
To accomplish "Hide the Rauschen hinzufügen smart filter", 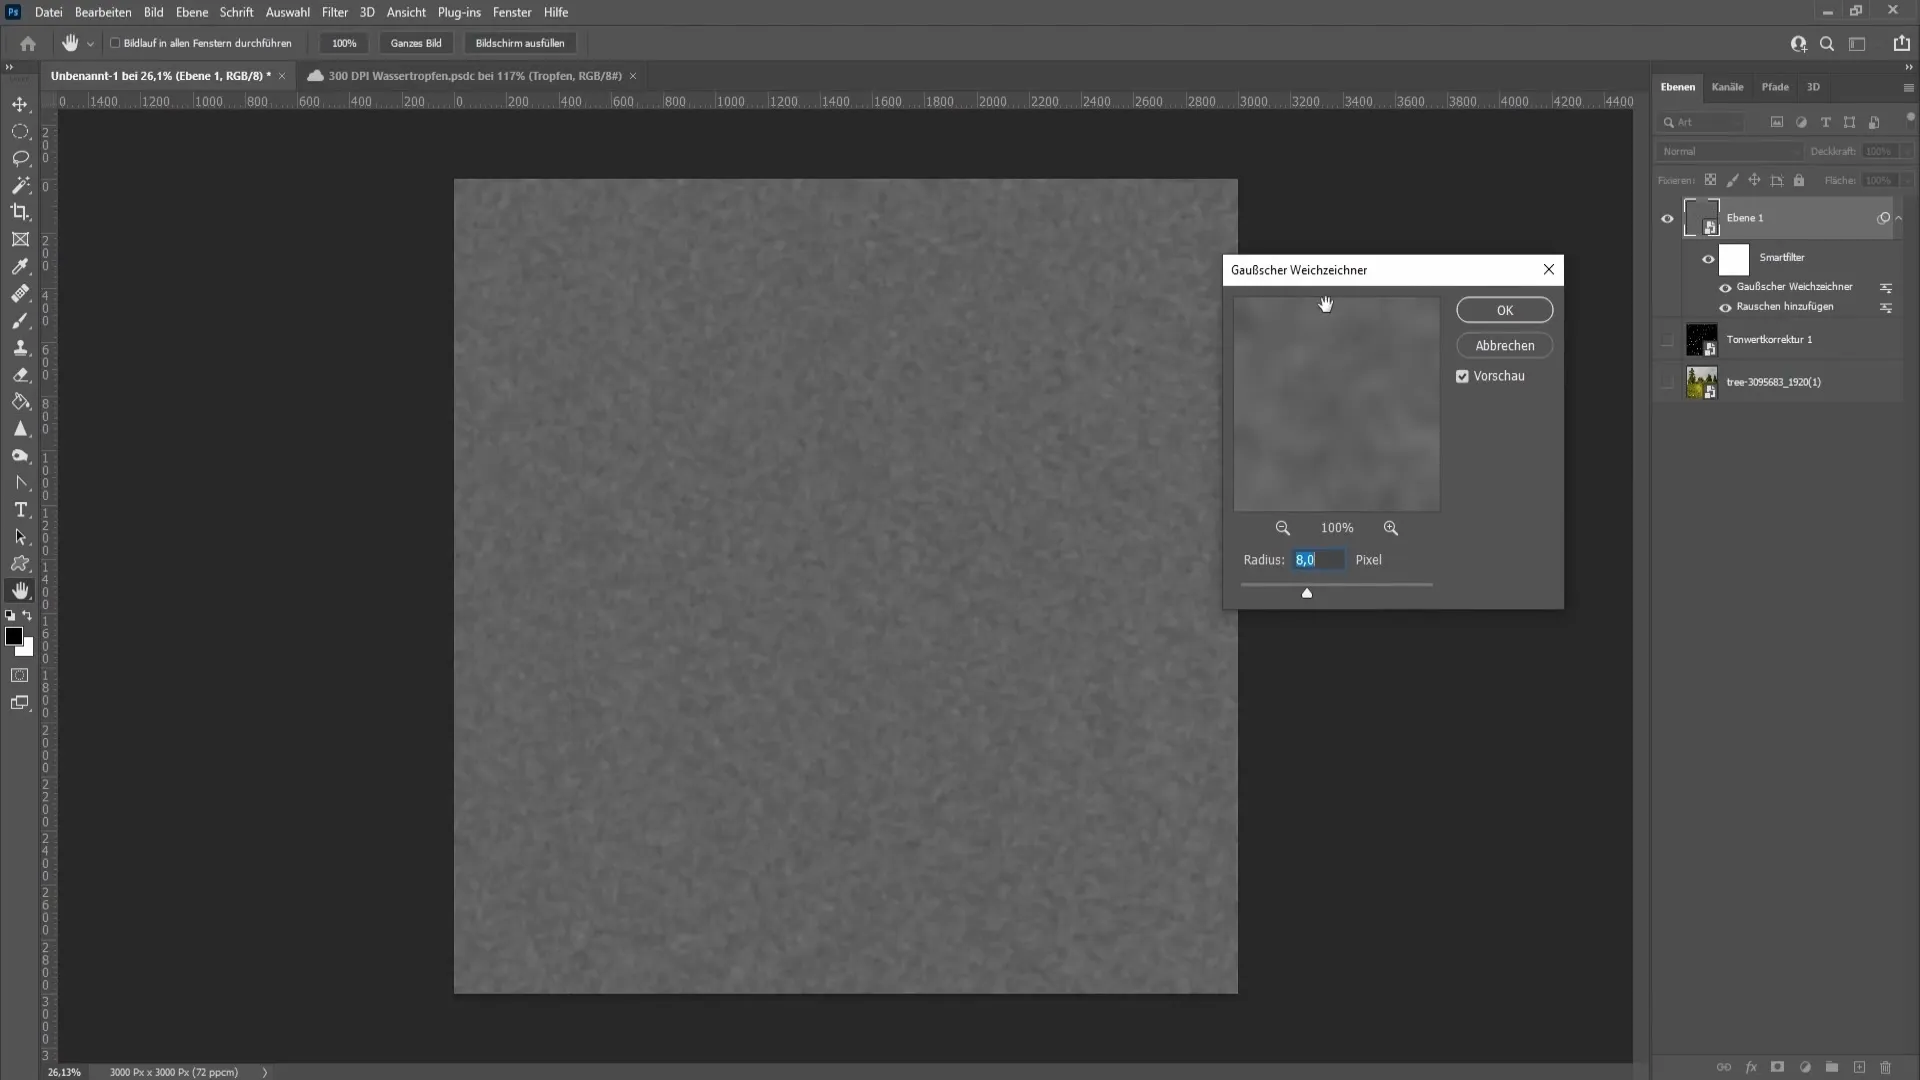I will coord(1725,308).
